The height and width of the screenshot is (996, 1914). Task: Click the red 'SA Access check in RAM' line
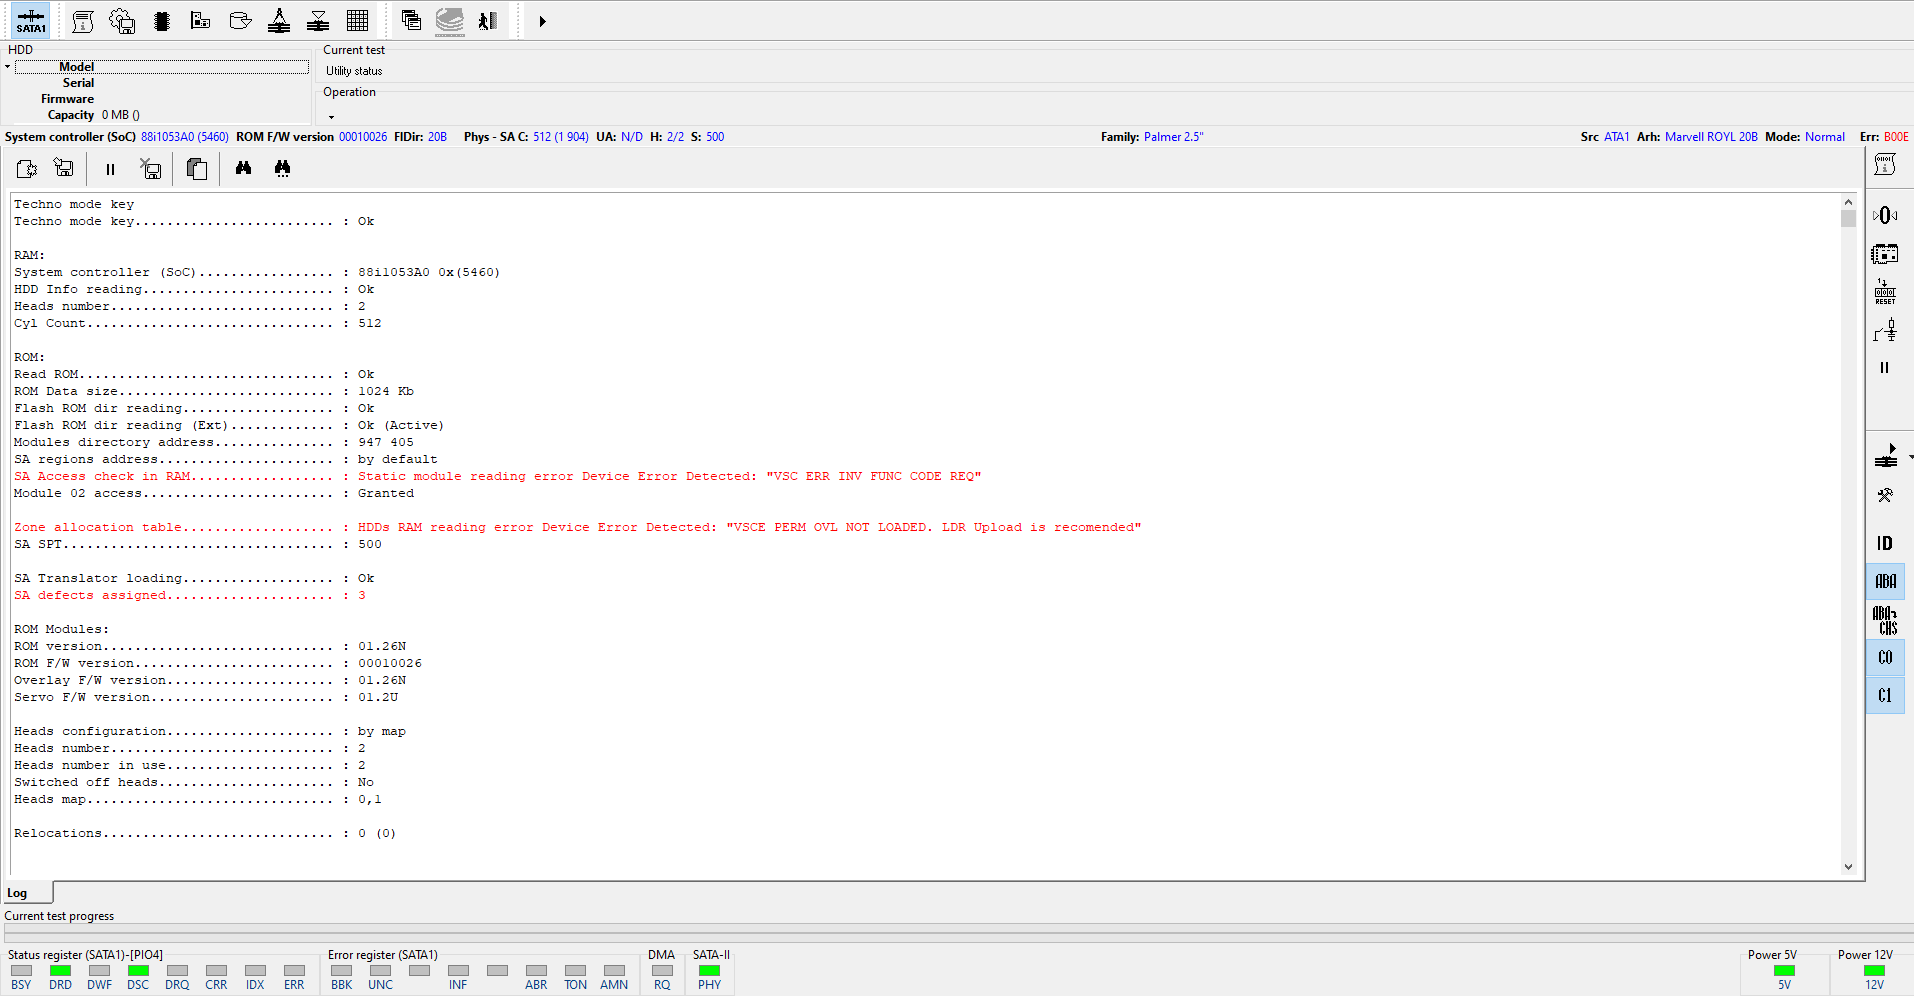coord(497,476)
